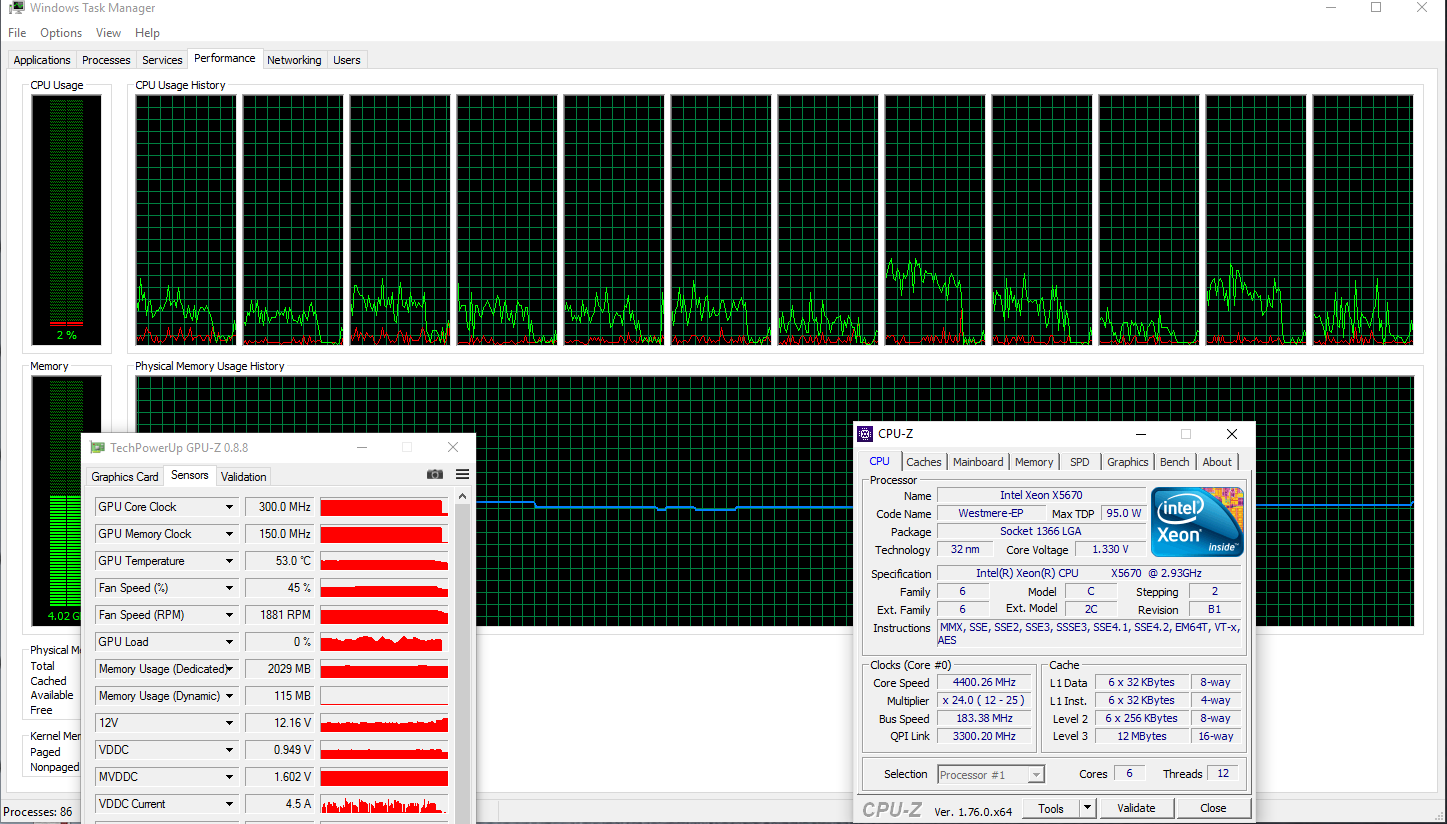Click the GPU Load history graph
1447x824 pixels.
point(384,642)
